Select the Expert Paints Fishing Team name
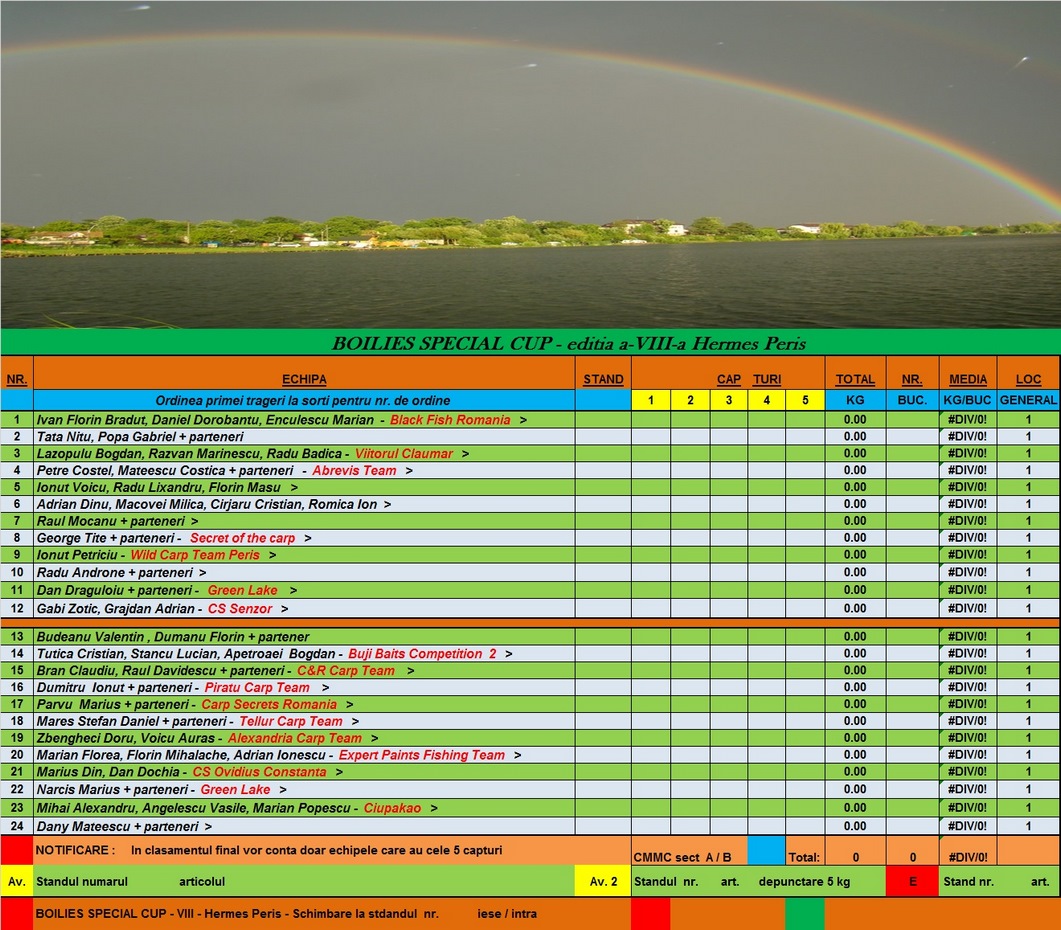 (421, 755)
